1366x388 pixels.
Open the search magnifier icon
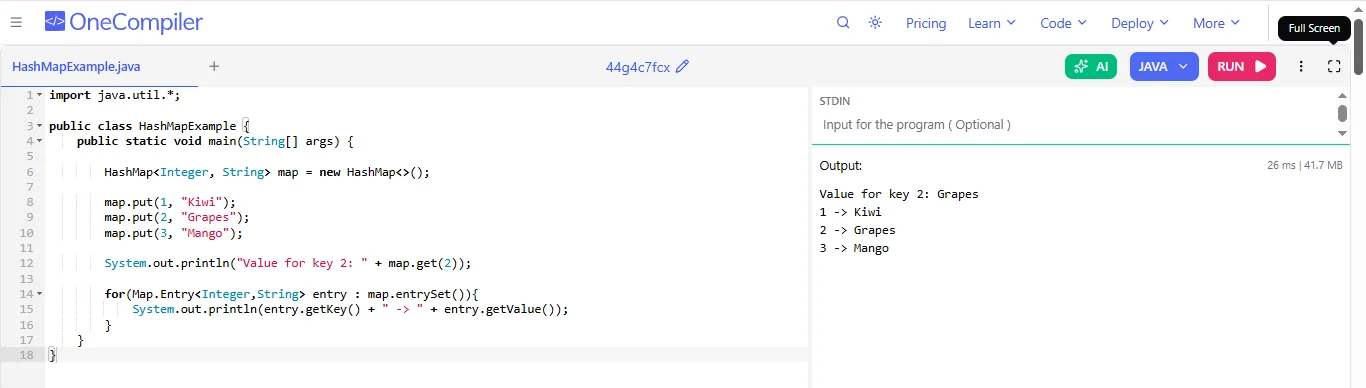click(x=843, y=22)
